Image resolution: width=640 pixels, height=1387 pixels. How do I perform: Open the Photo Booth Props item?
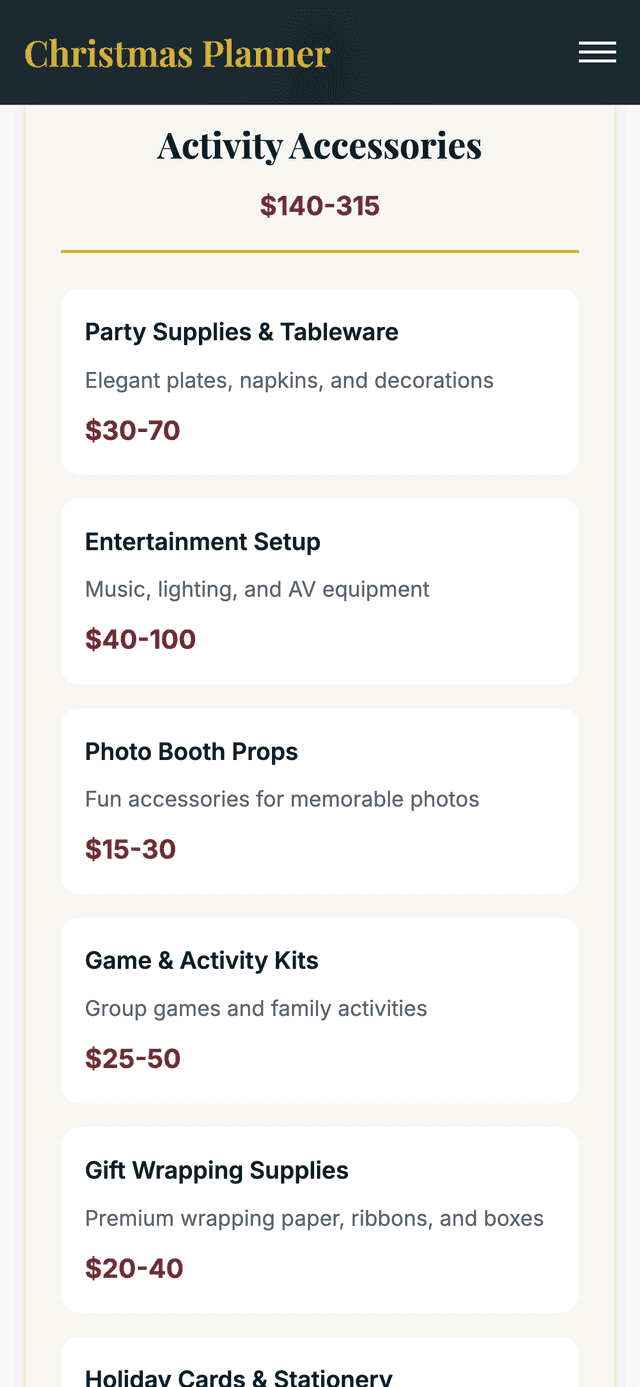click(320, 800)
